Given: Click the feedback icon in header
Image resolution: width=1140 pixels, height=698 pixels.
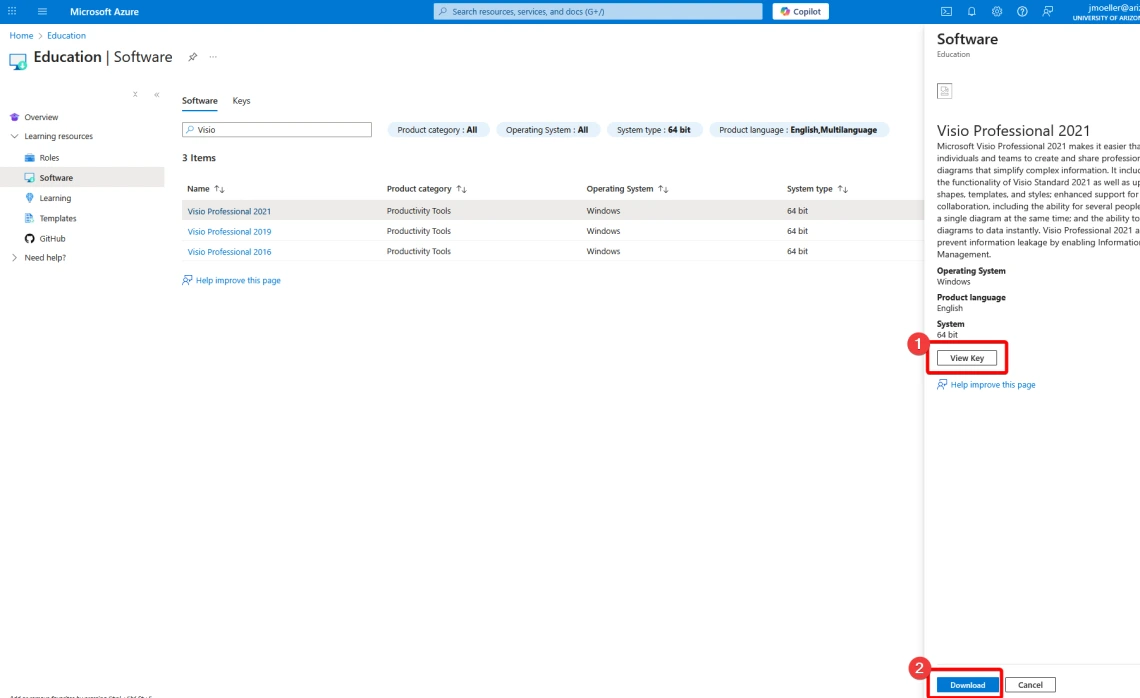Looking at the screenshot, I should coord(1048,11).
